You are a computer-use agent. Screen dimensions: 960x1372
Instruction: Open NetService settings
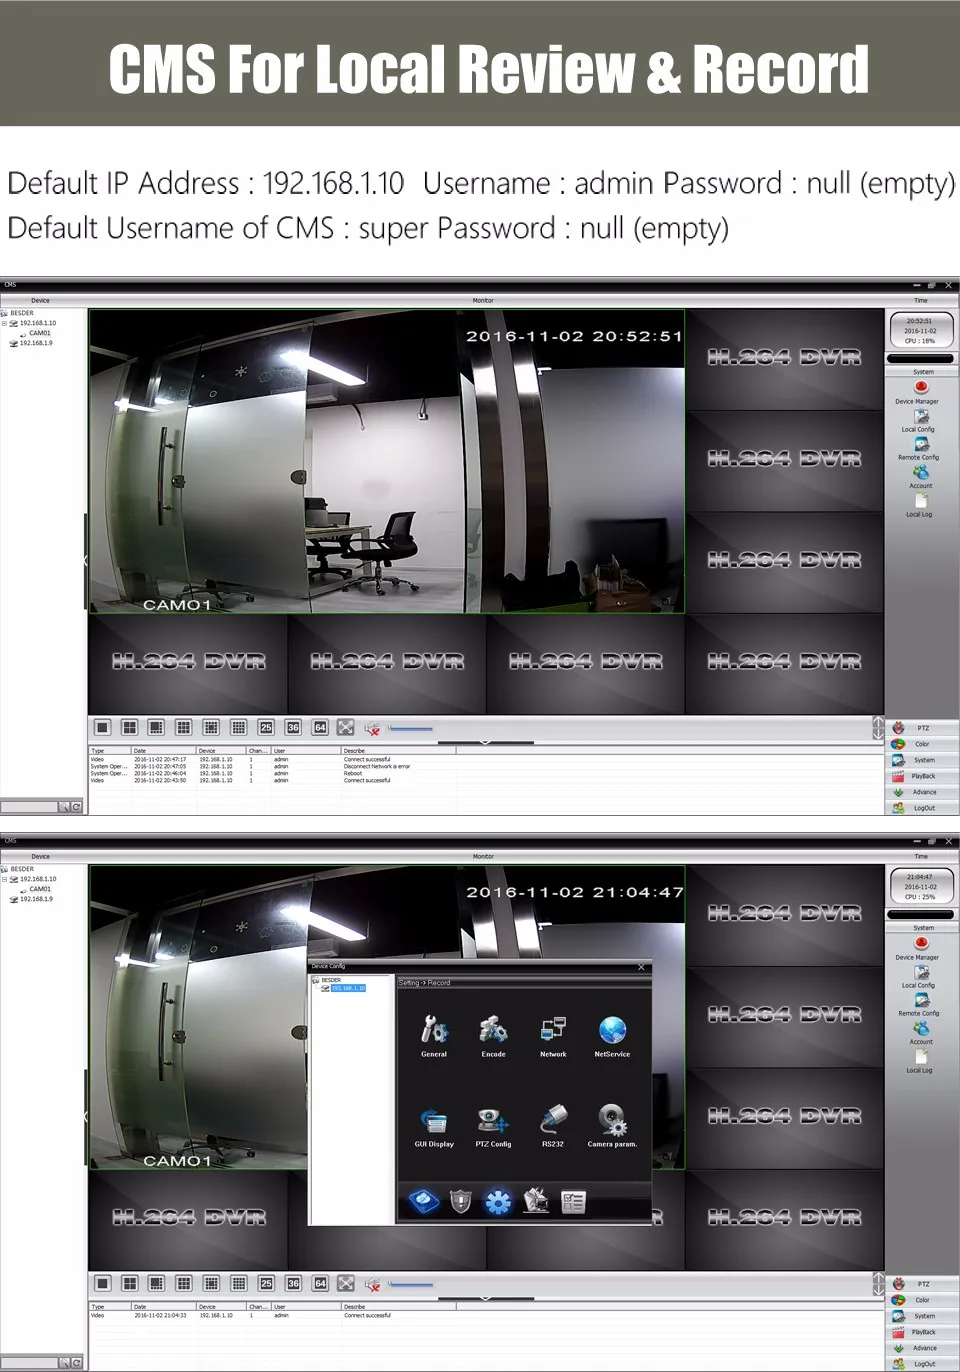coord(612,1033)
